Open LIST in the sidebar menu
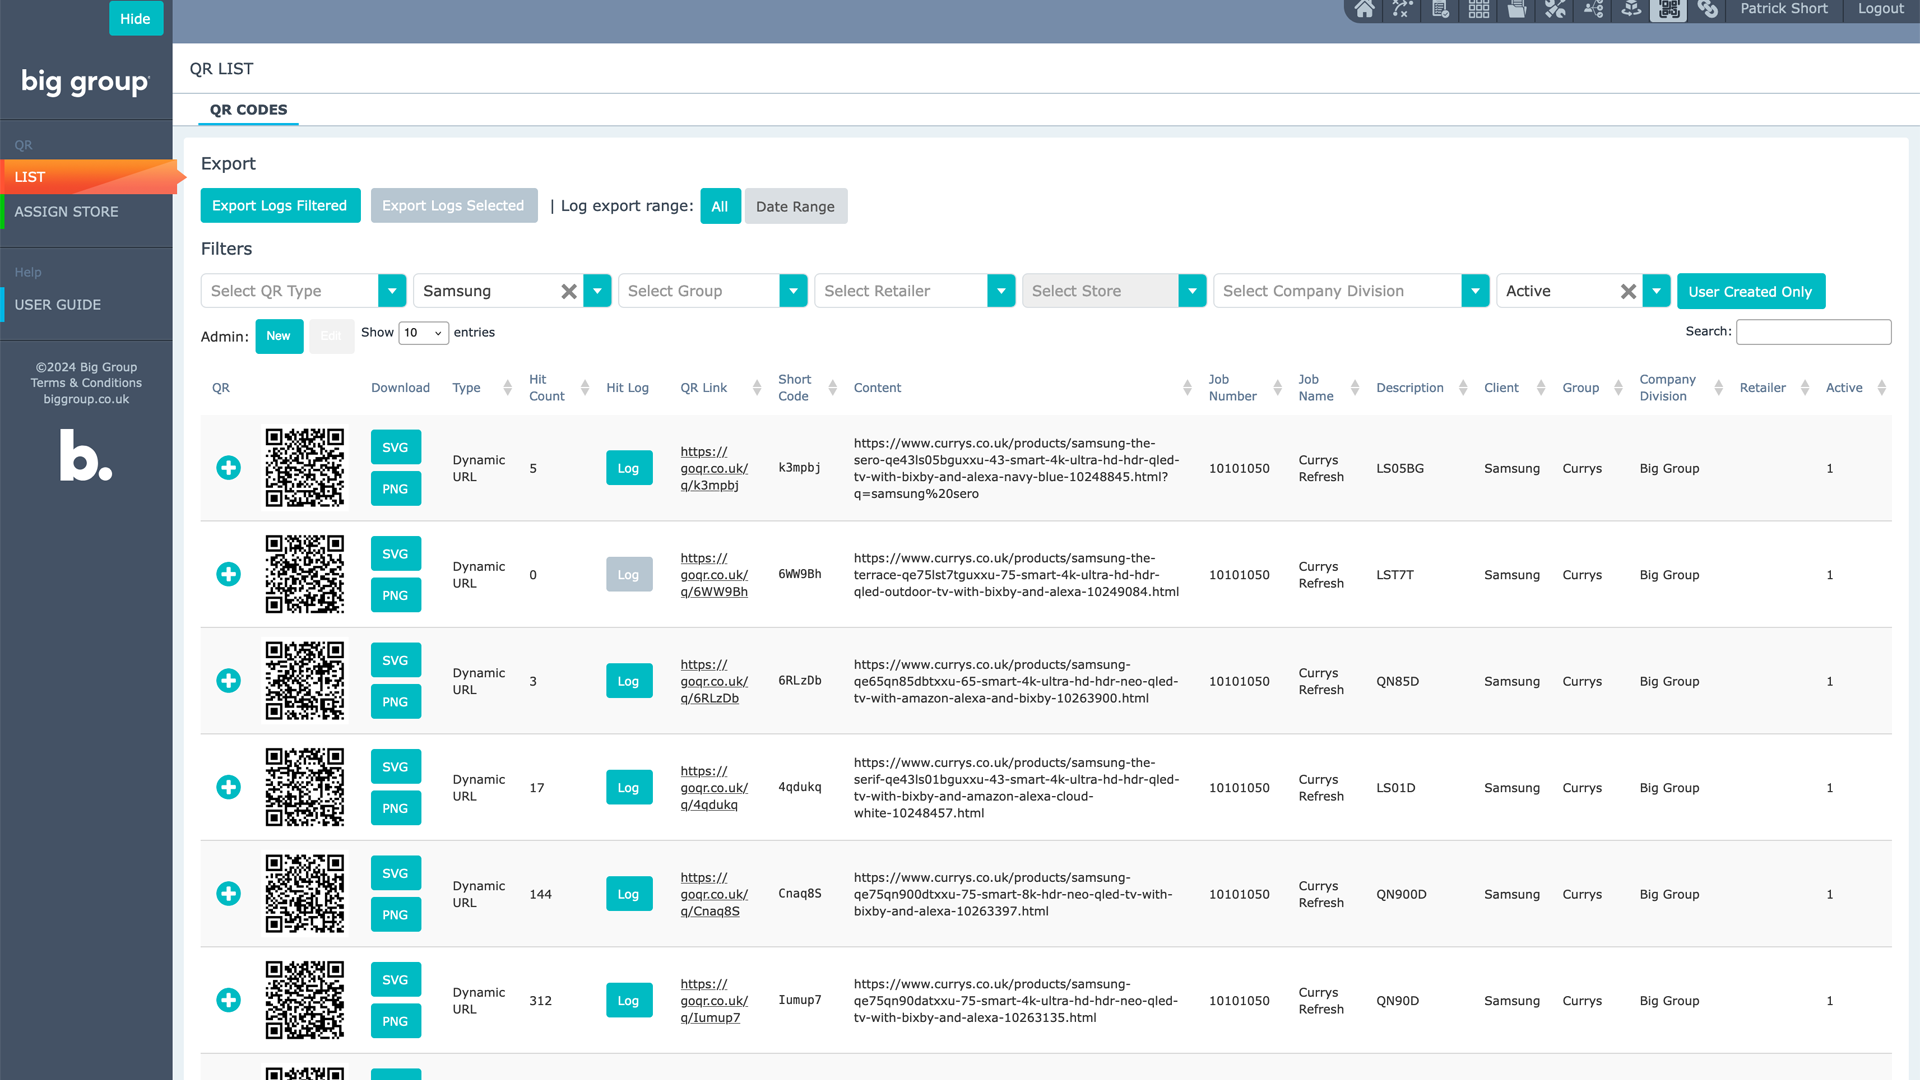The width and height of the screenshot is (1920, 1080). (x=88, y=177)
